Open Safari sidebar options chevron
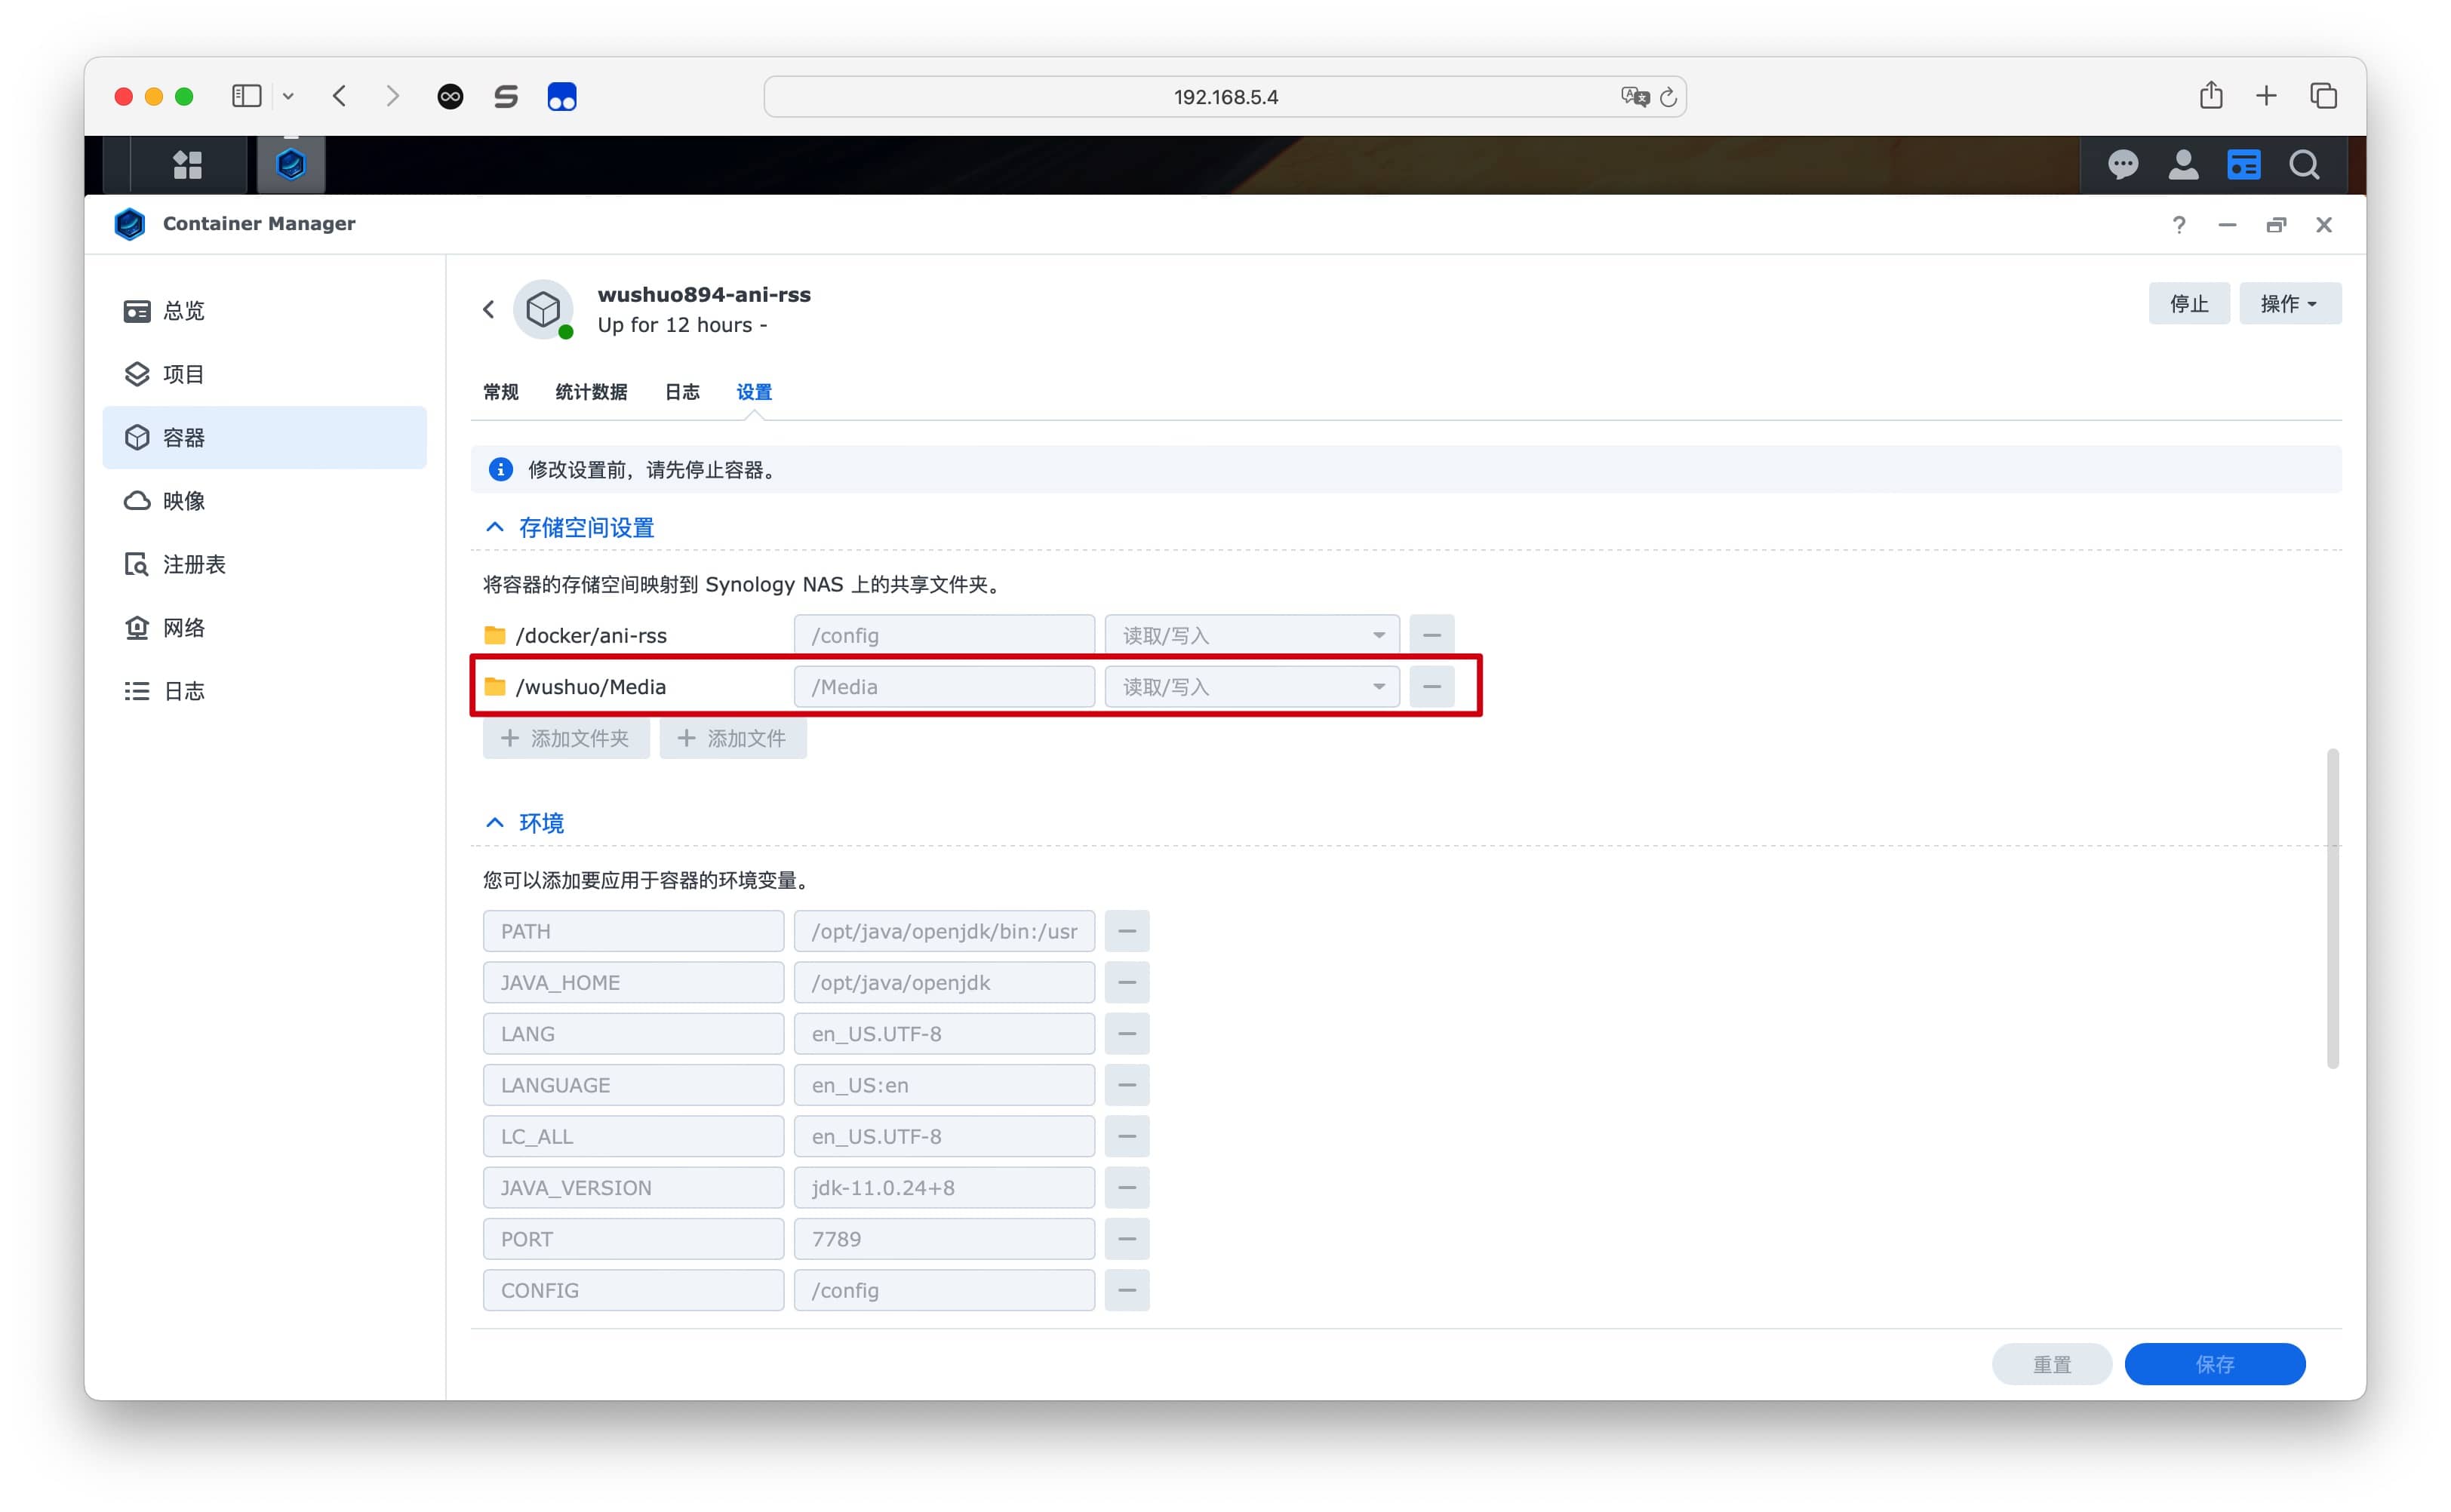2451x1512 pixels. click(x=288, y=96)
